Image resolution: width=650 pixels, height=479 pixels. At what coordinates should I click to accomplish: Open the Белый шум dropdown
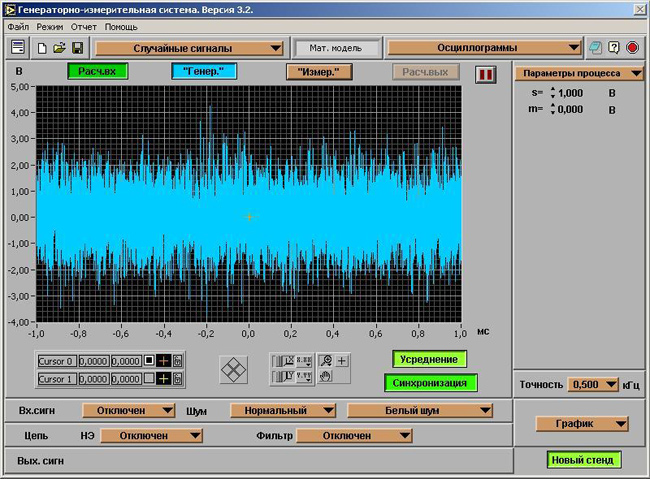420,411
